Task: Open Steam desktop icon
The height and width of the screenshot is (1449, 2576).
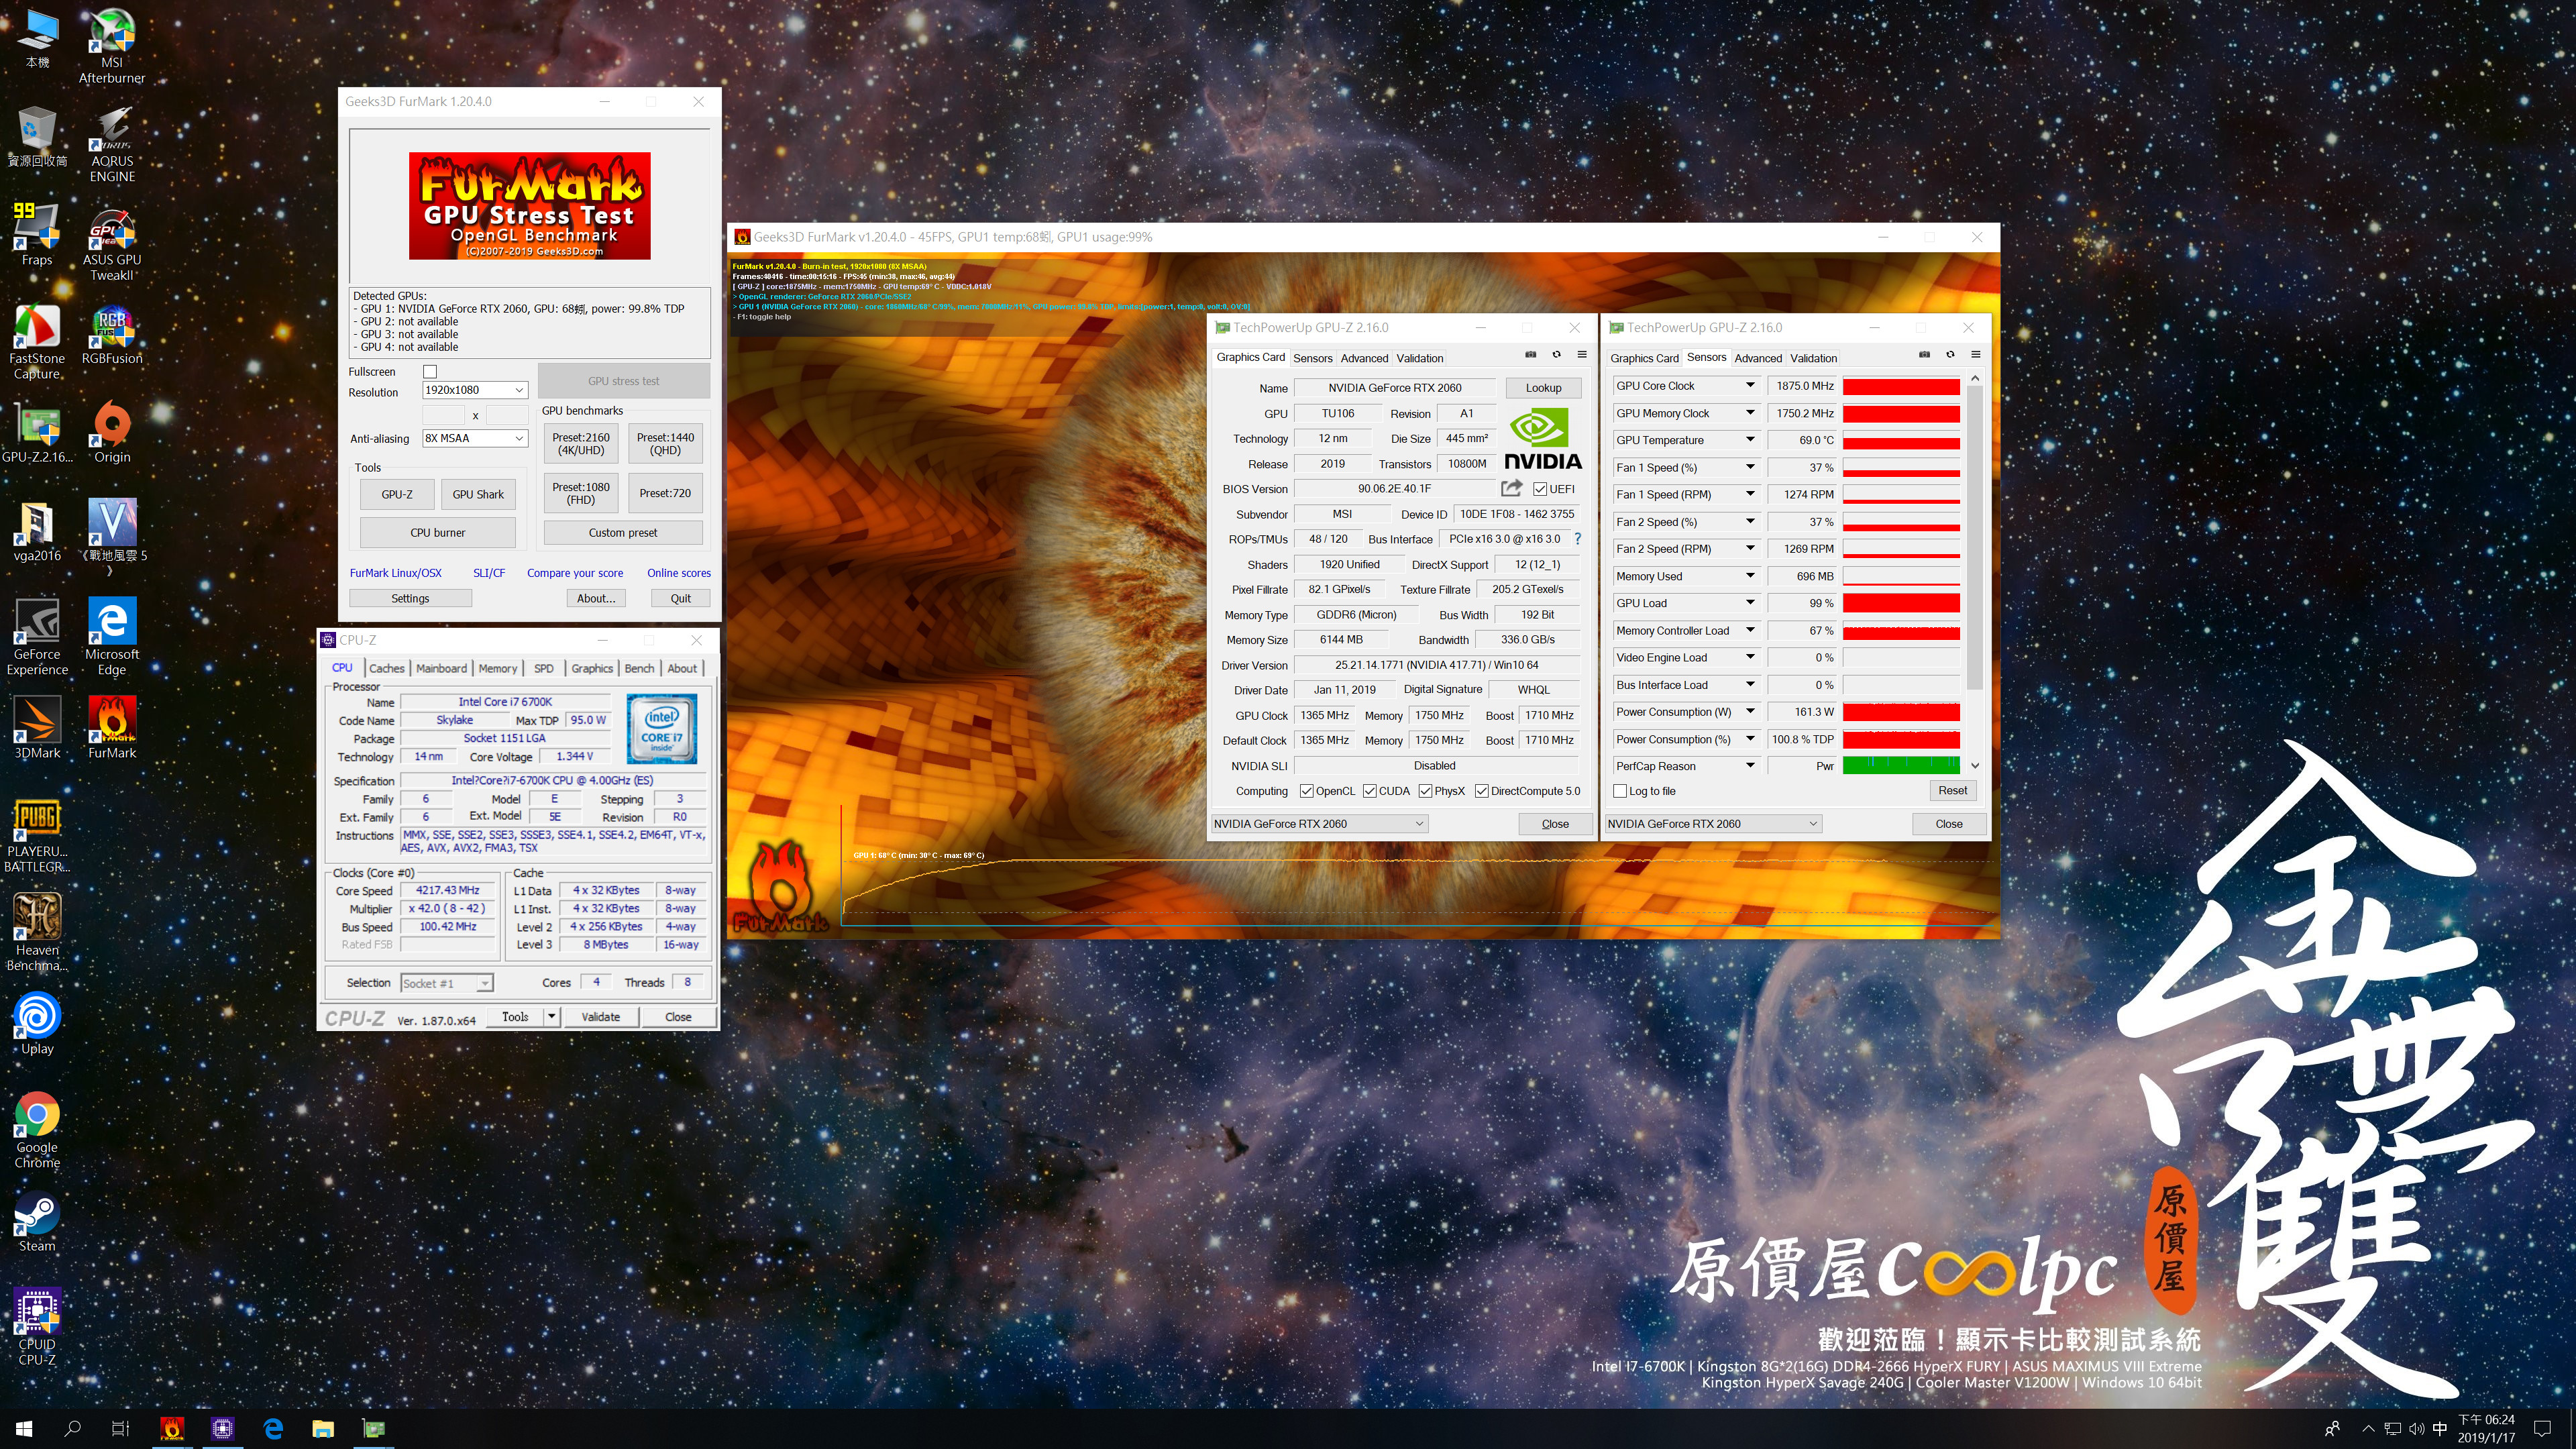Action: coord(37,1220)
